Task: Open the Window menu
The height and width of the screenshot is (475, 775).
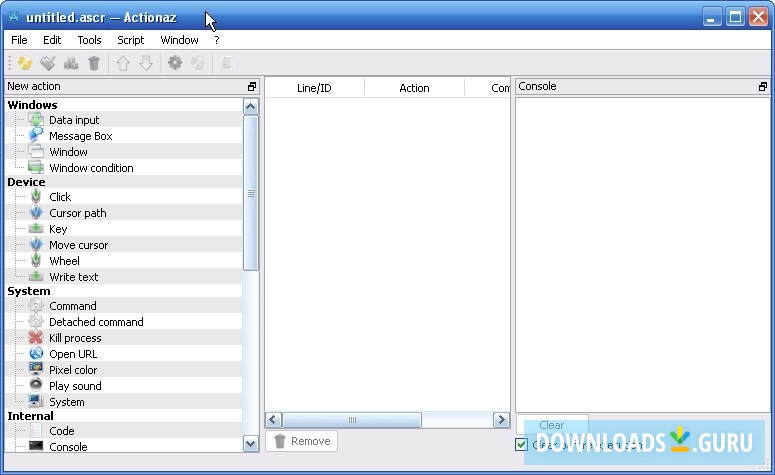Action: (x=179, y=40)
